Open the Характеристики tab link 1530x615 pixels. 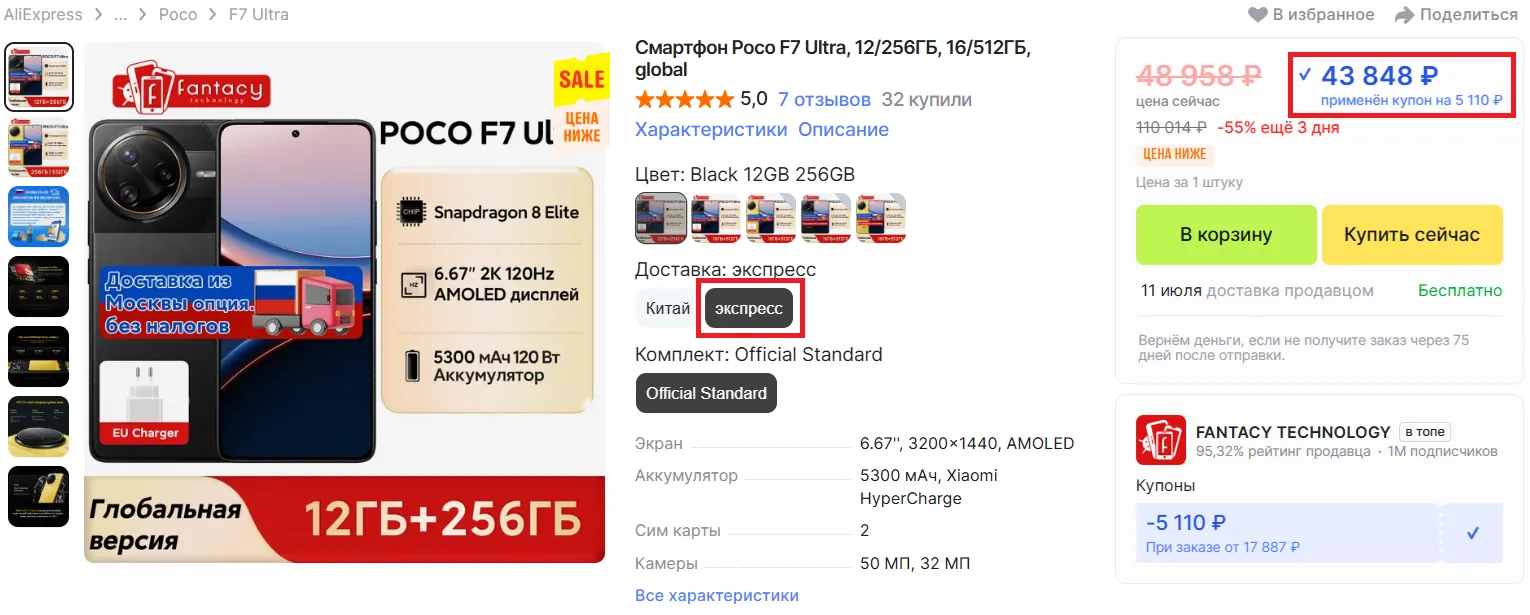click(711, 130)
